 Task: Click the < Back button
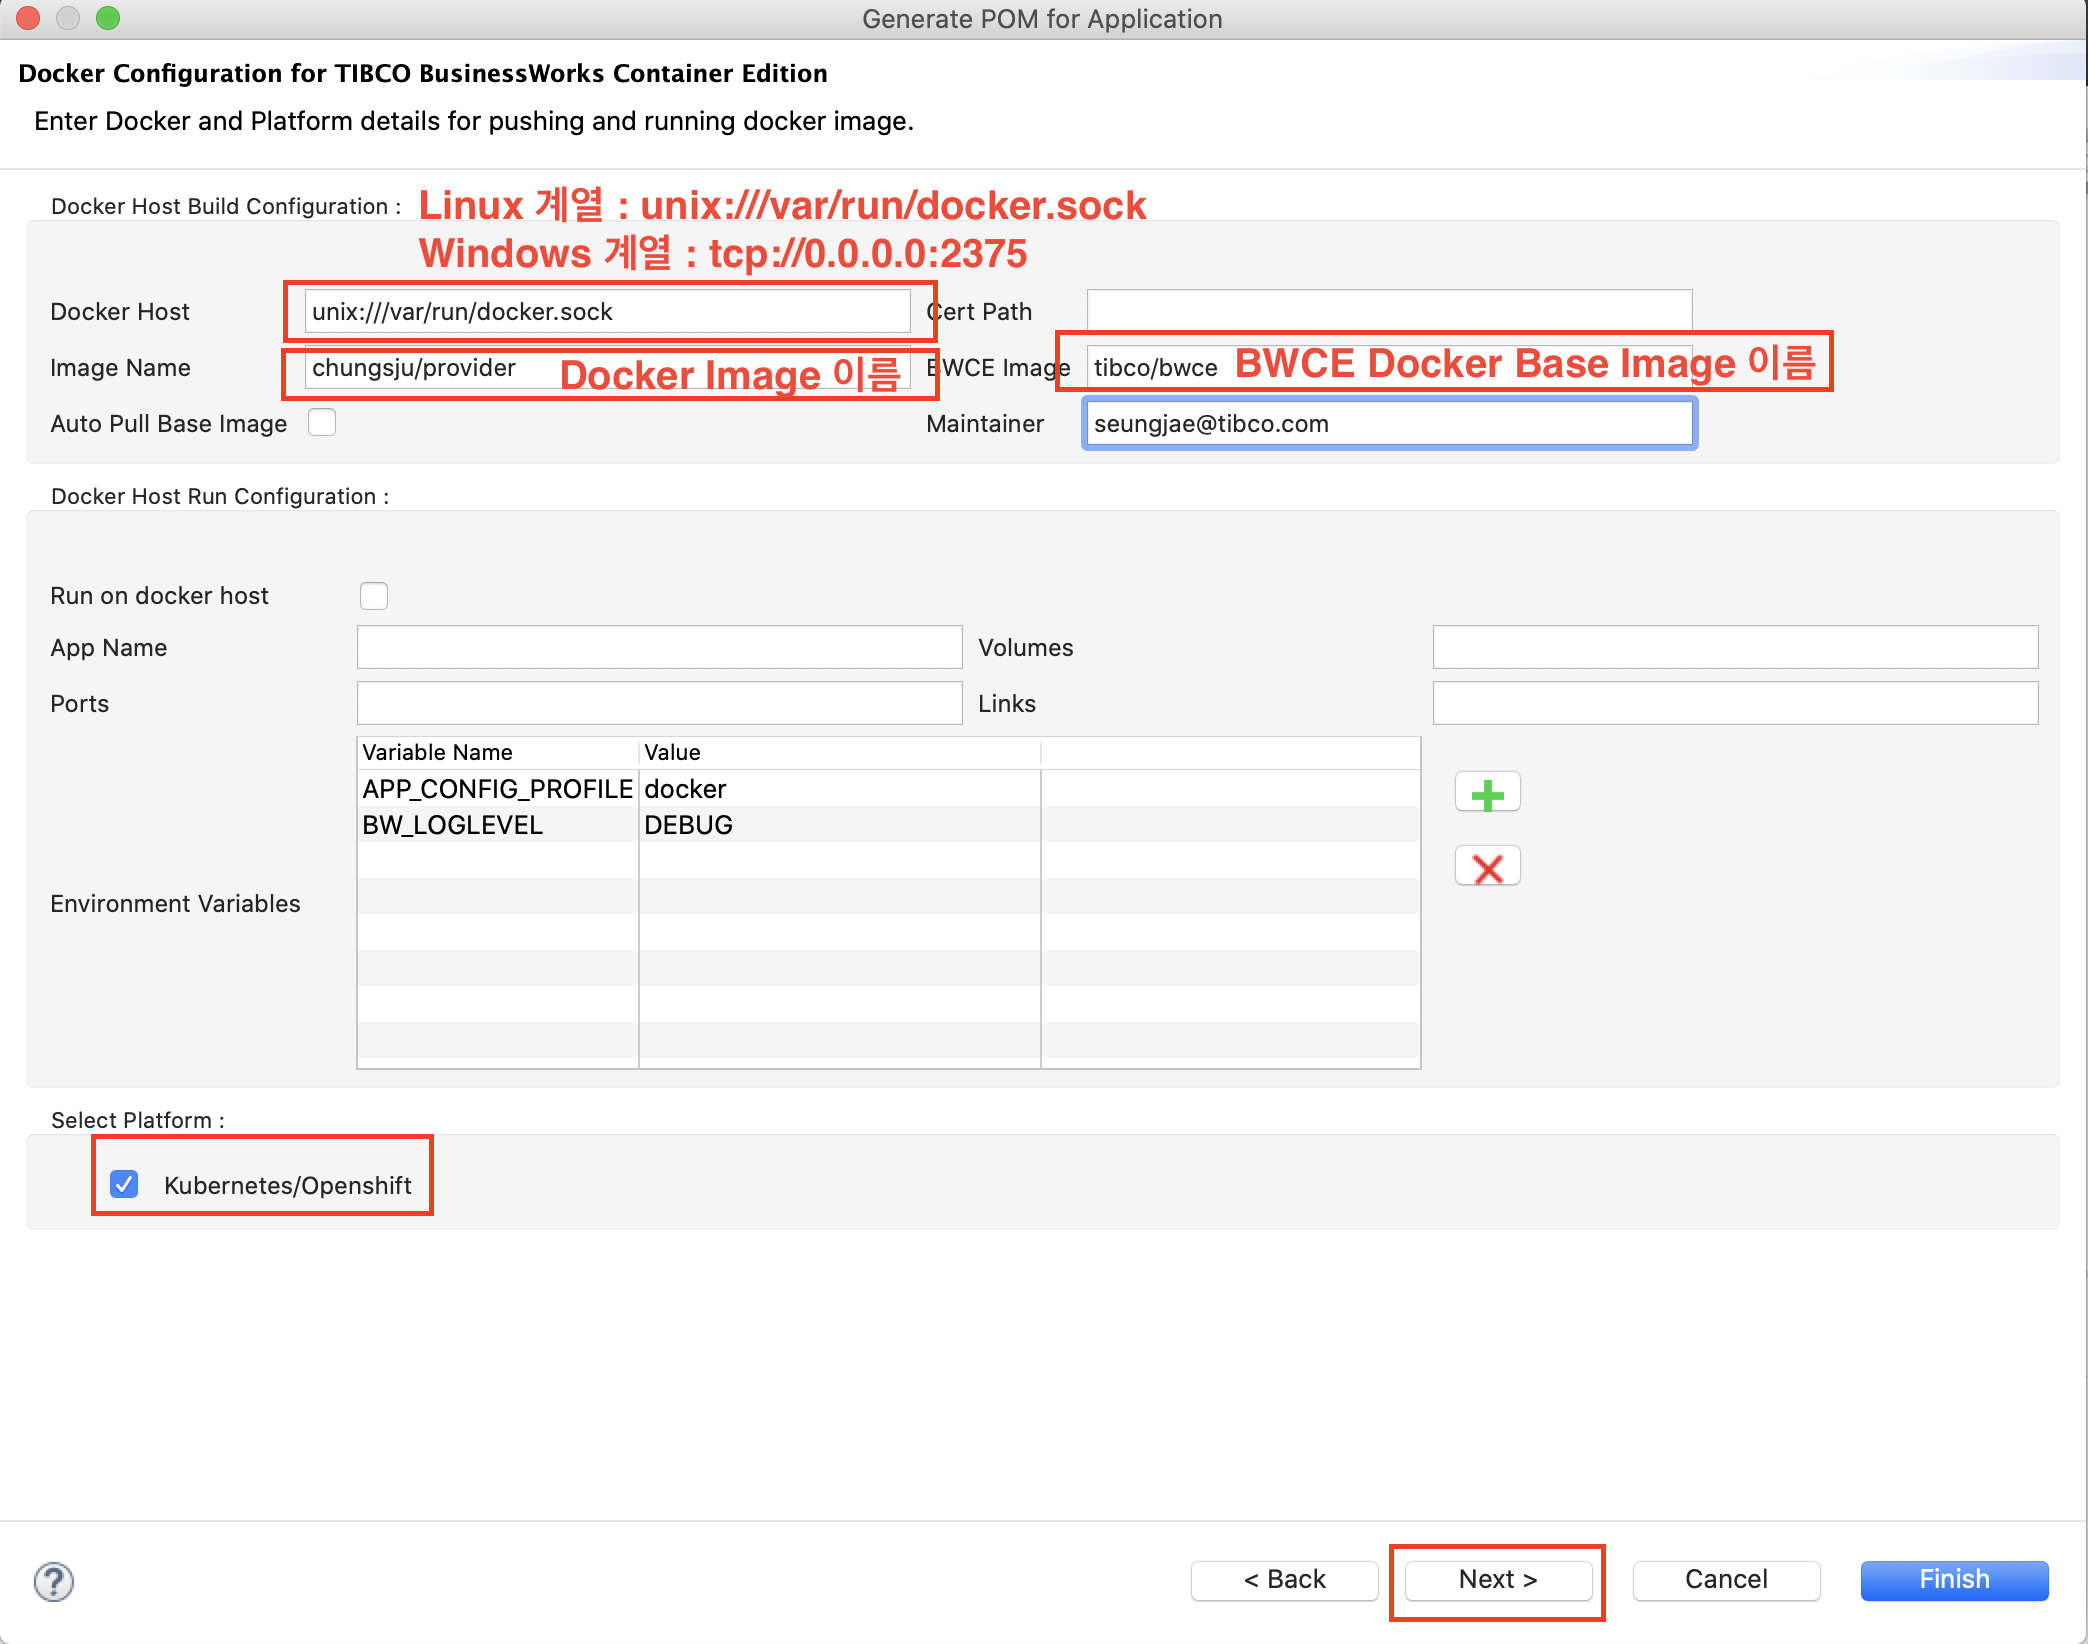coord(1284,1580)
